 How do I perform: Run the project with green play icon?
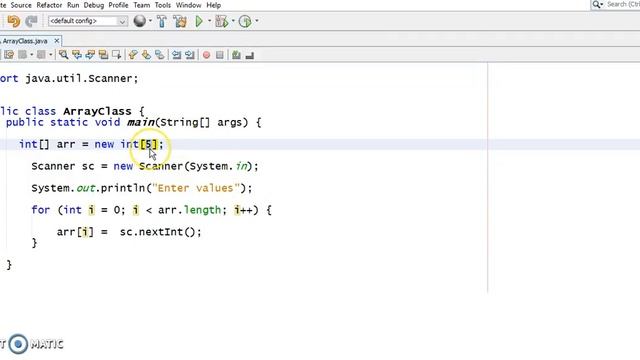199,21
